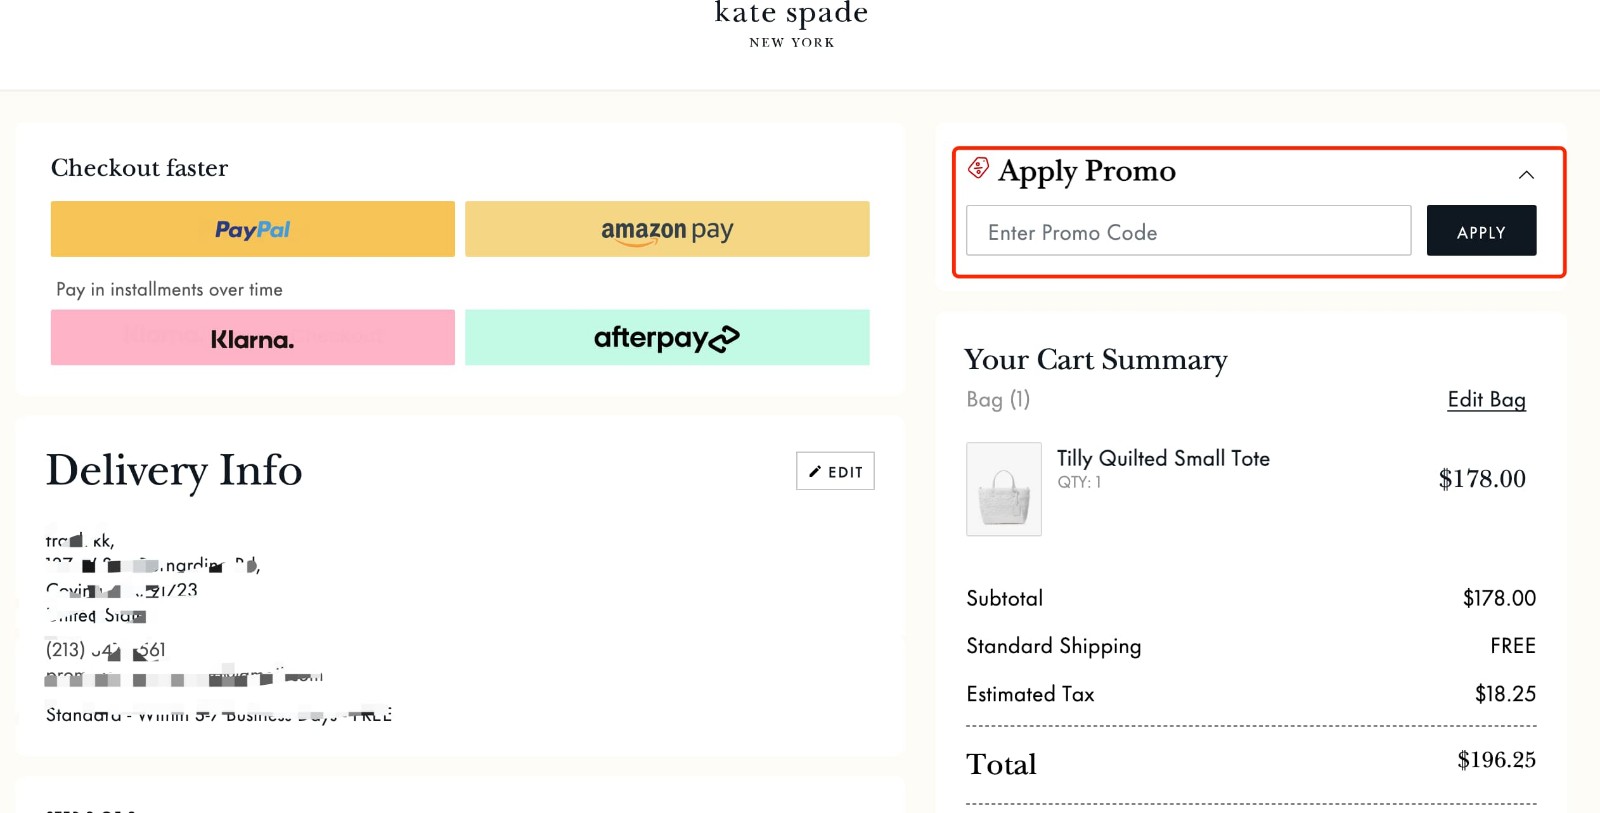
Task: Checkout using Amazon Pay
Action: pos(666,229)
